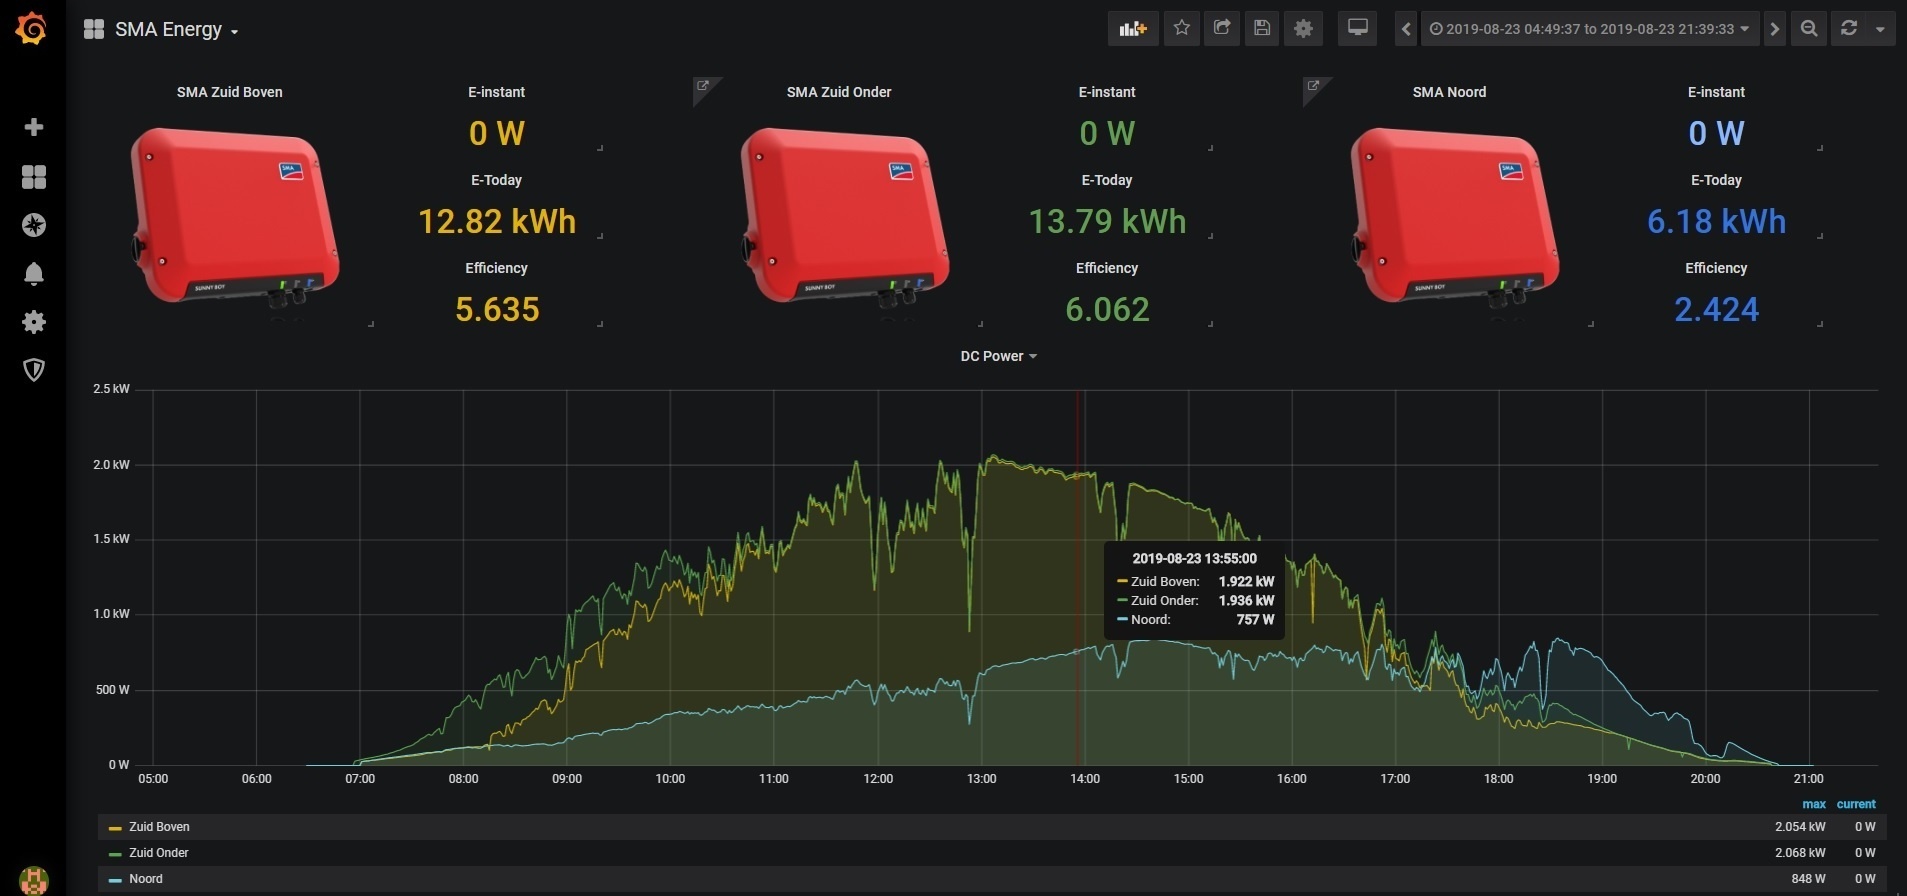Viewport: 1907px width, 896px height.
Task: Sort legend by the max column
Action: (x=1814, y=804)
